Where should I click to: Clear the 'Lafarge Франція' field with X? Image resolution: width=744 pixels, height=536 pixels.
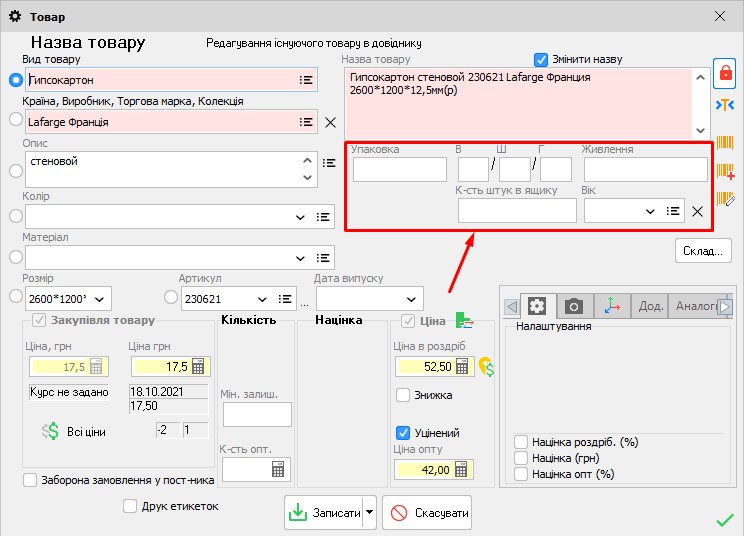(x=331, y=122)
